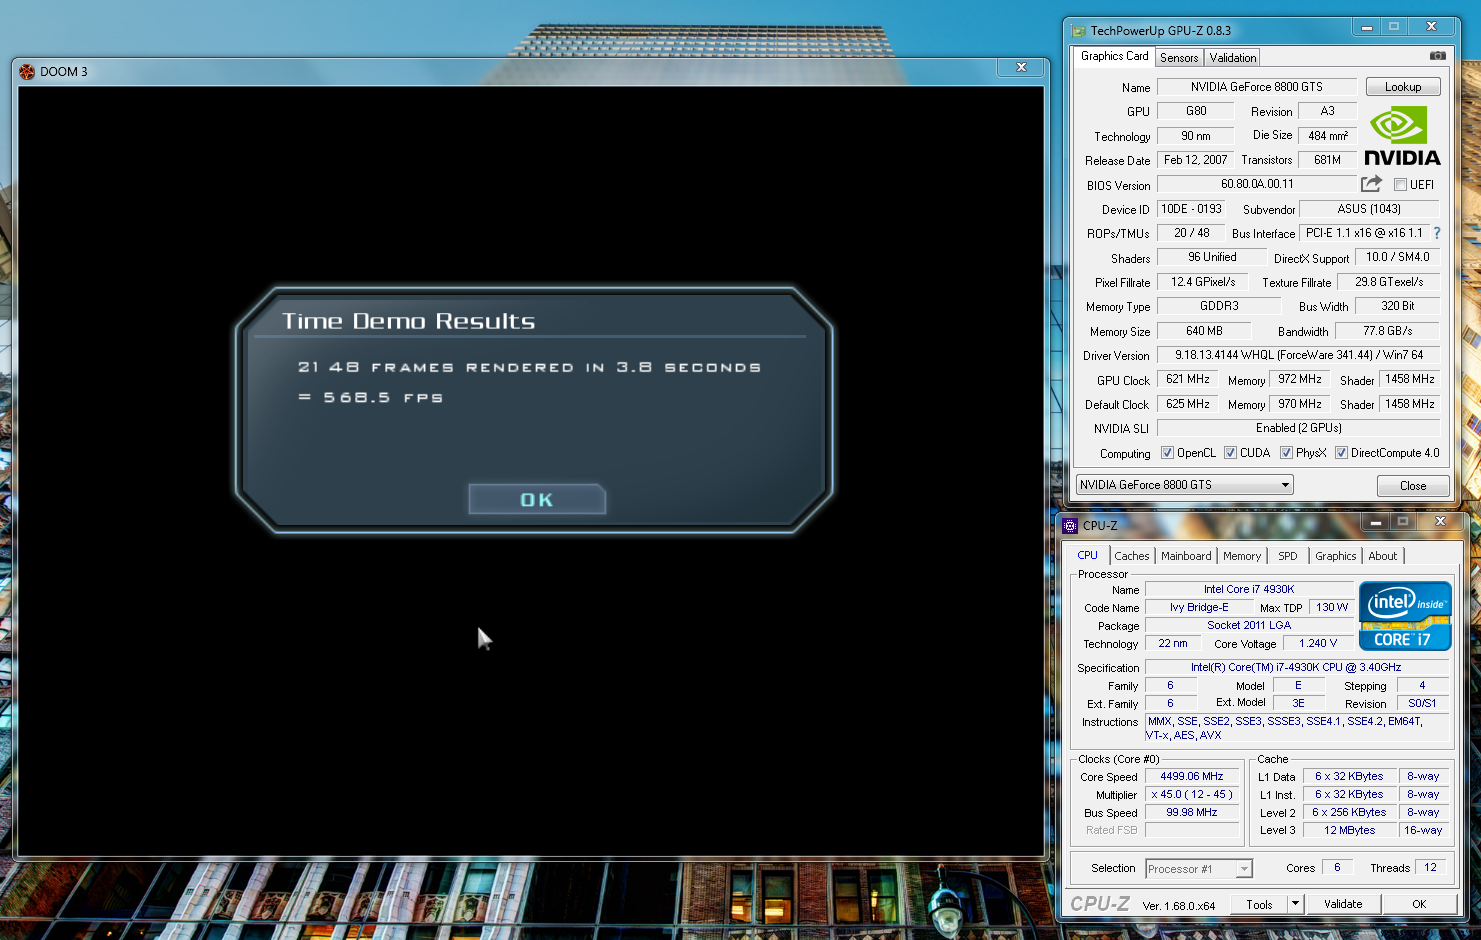This screenshot has height=940, width=1481.
Task: Click the Intel Core i7 logo in CPU-Z
Action: (1405, 616)
